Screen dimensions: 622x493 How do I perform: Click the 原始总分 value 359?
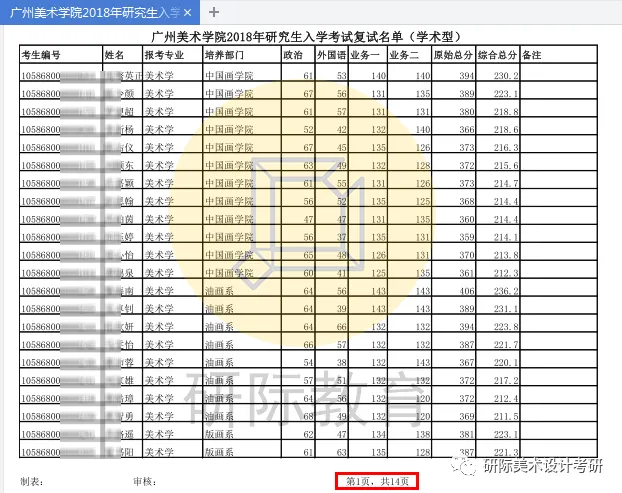coord(467,237)
